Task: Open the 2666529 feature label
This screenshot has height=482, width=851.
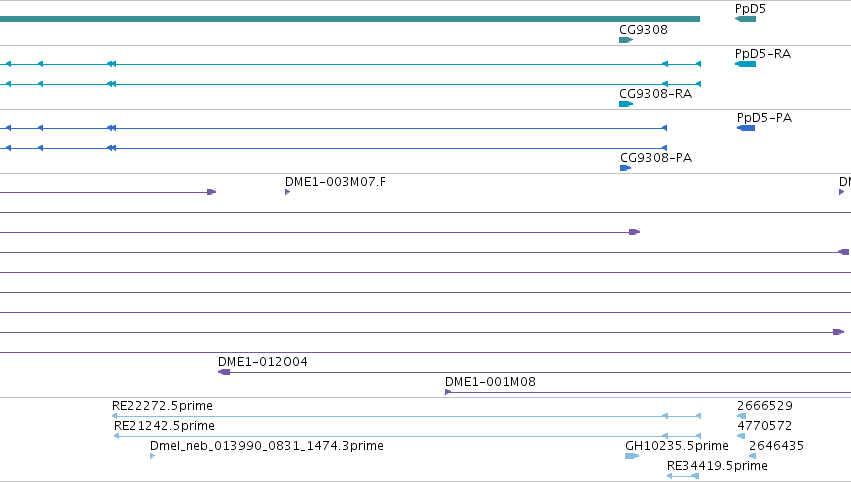Action: pyautogui.click(x=765, y=406)
